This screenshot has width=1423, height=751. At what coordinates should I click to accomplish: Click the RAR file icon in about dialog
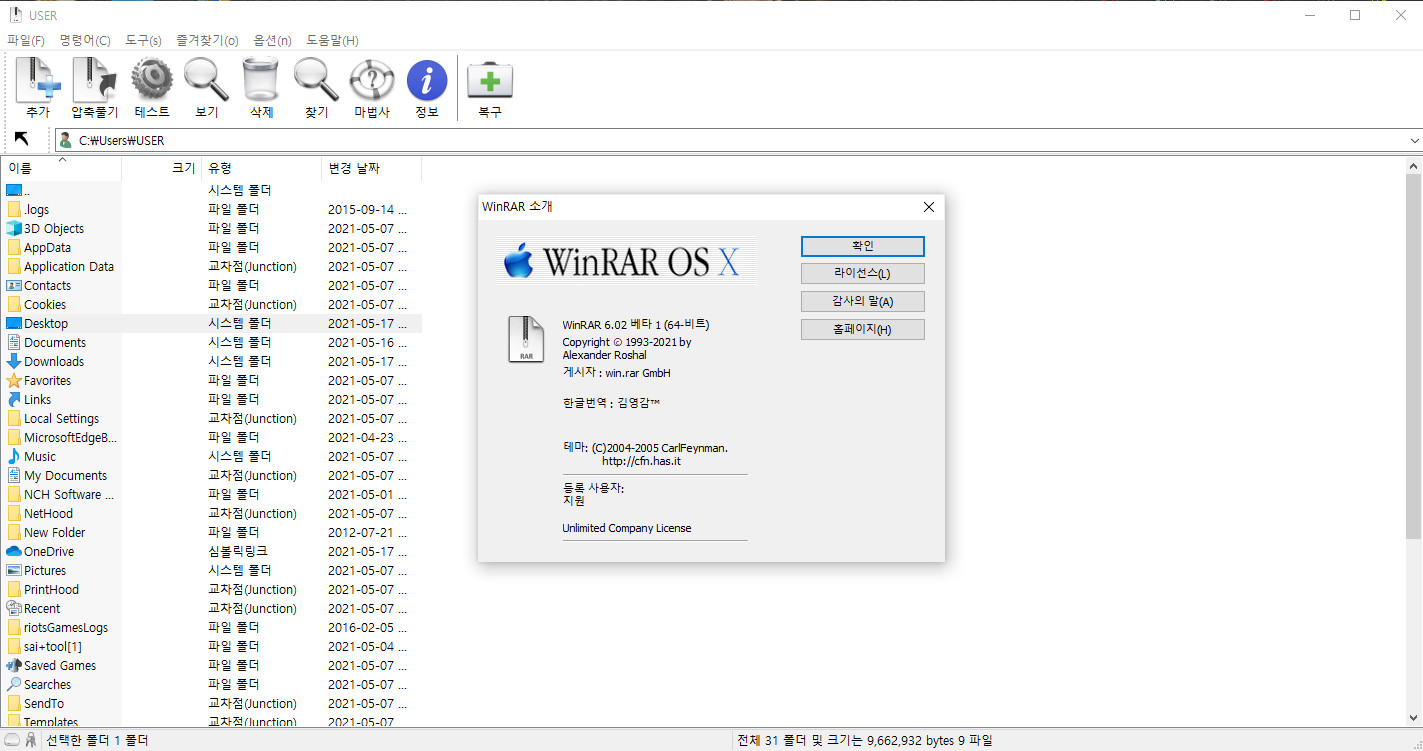527,338
